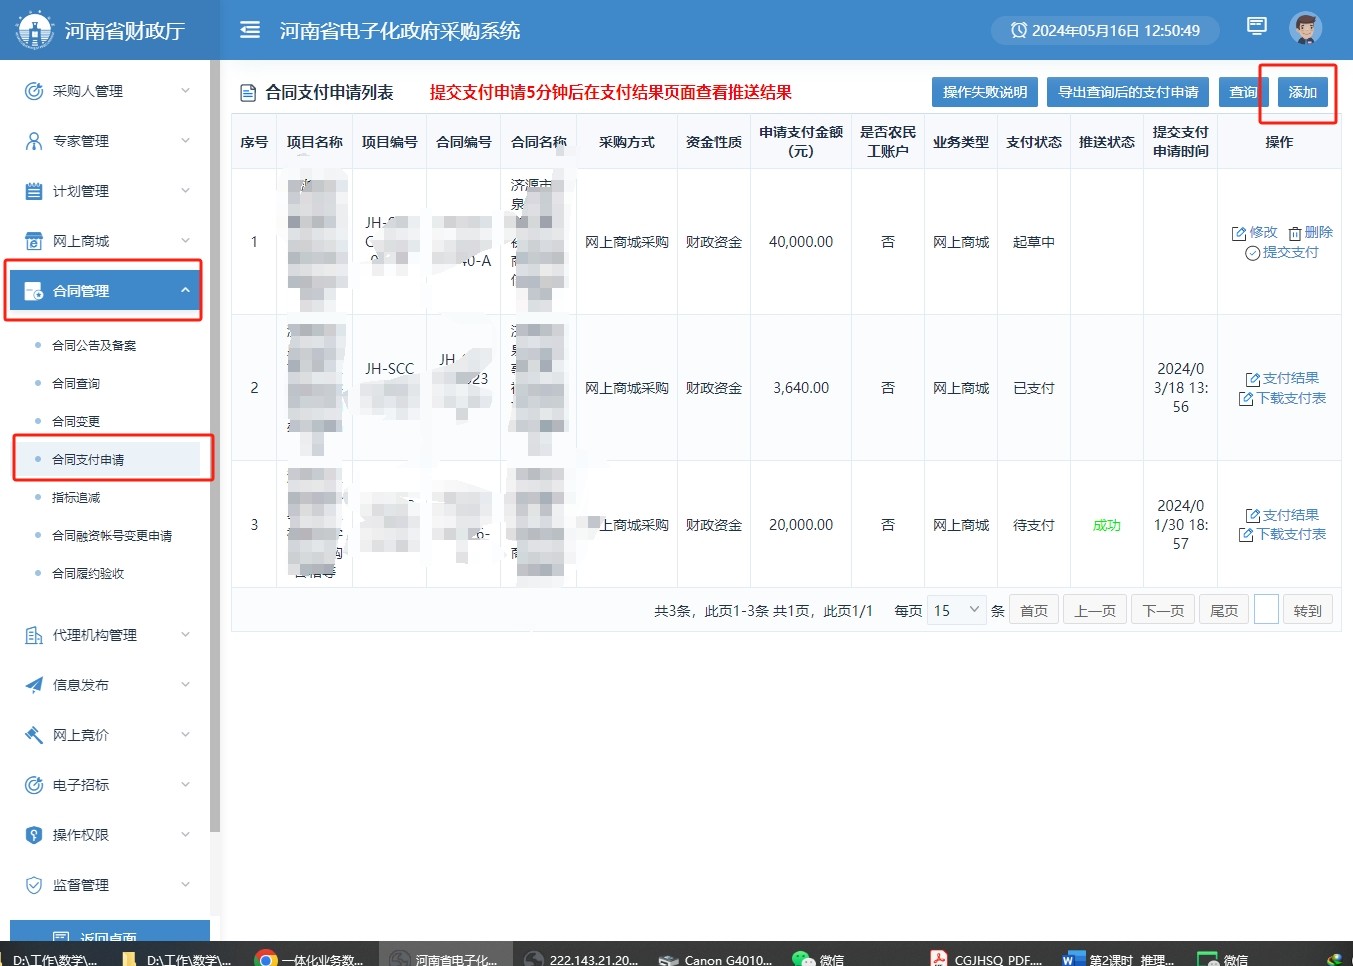Click the 代理机构管理 building icon
Viewport: 1353px width, 966px height.
tap(34, 635)
